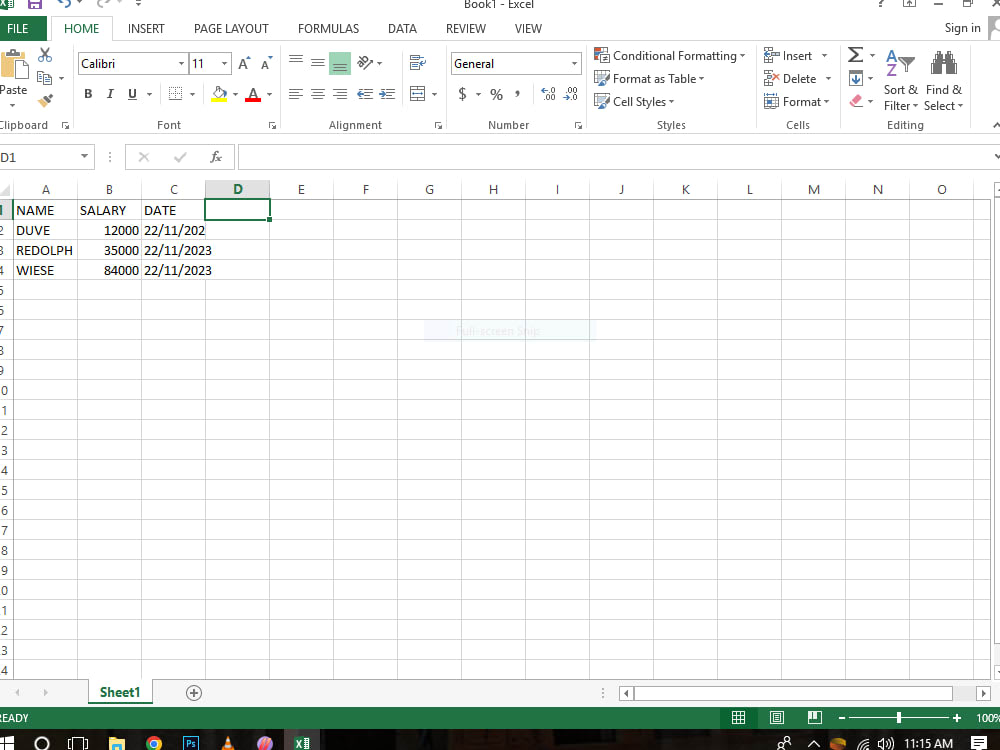The image size is (1000, 750).
Task: Open the Name Box D1 dropdown arrow
Action: [x=84, y=157]
